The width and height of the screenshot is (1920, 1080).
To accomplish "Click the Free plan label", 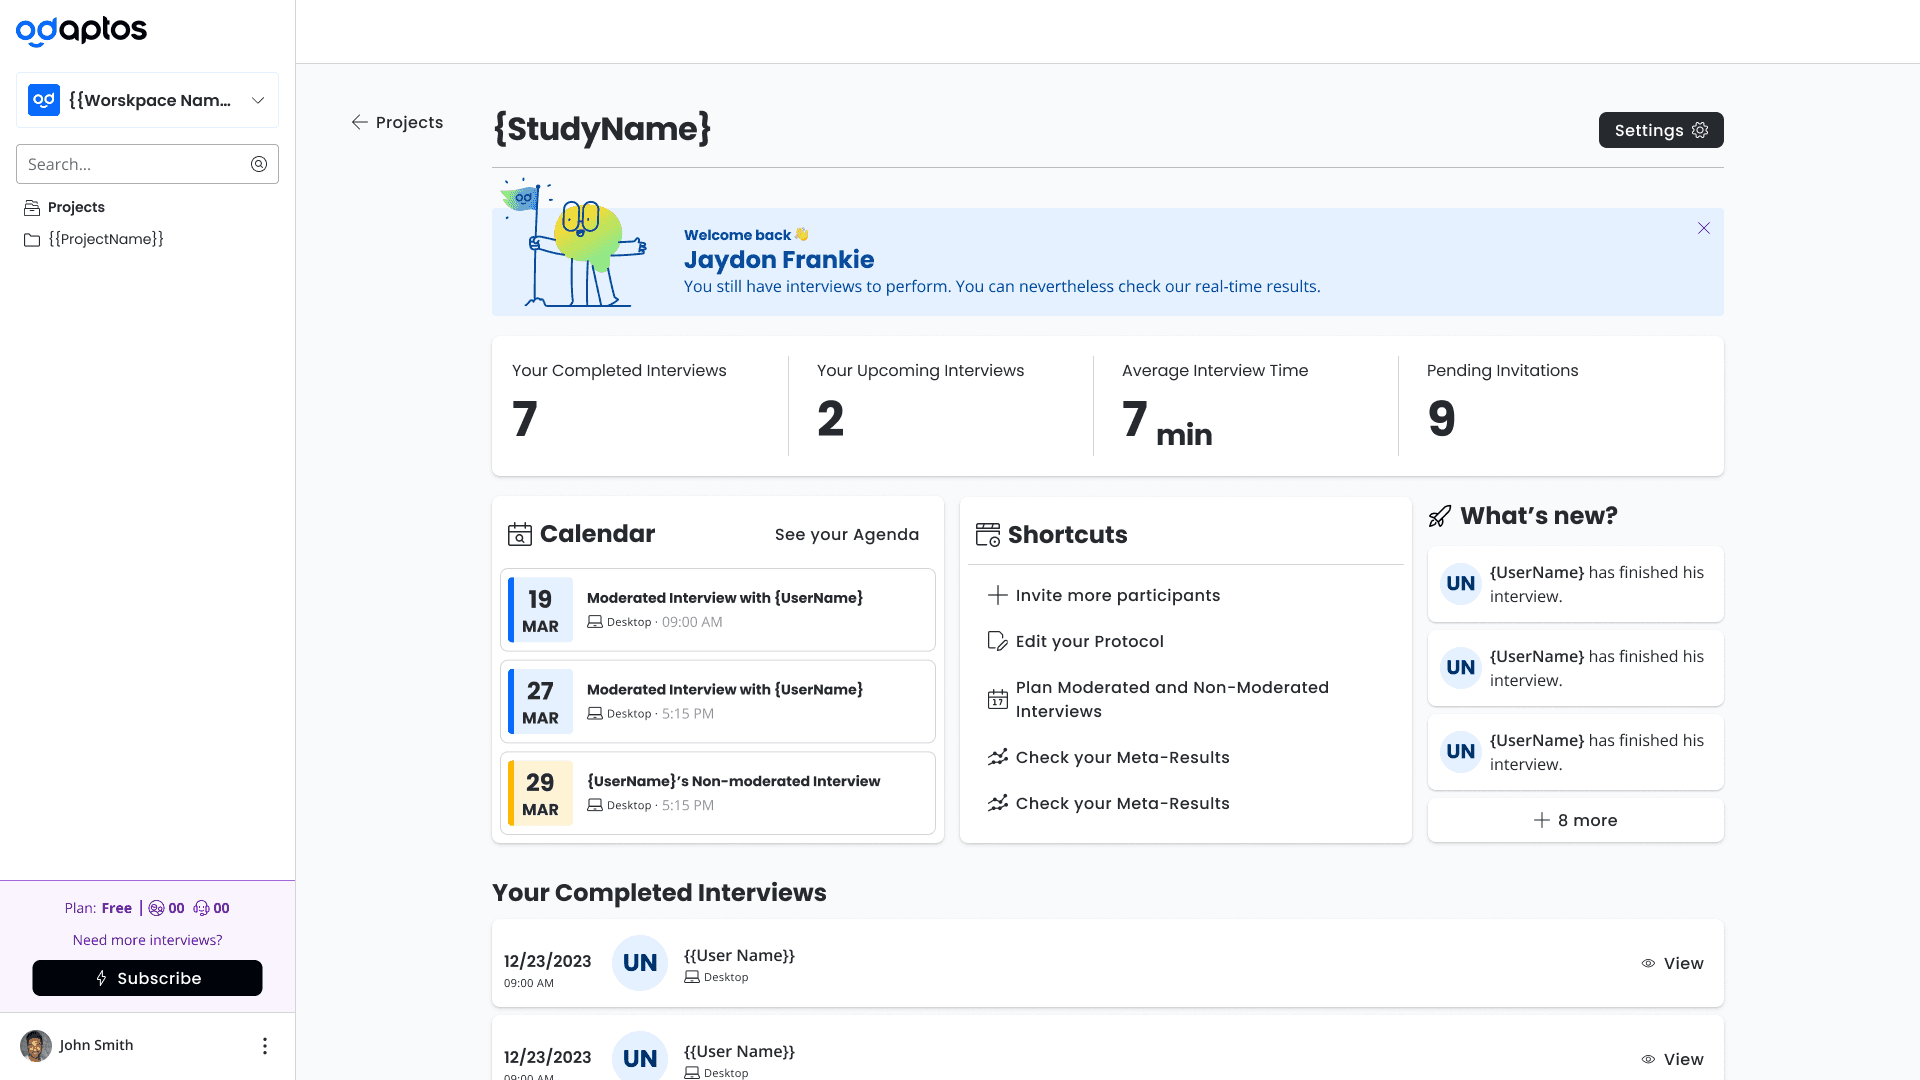I will click(x=116, y=908).
